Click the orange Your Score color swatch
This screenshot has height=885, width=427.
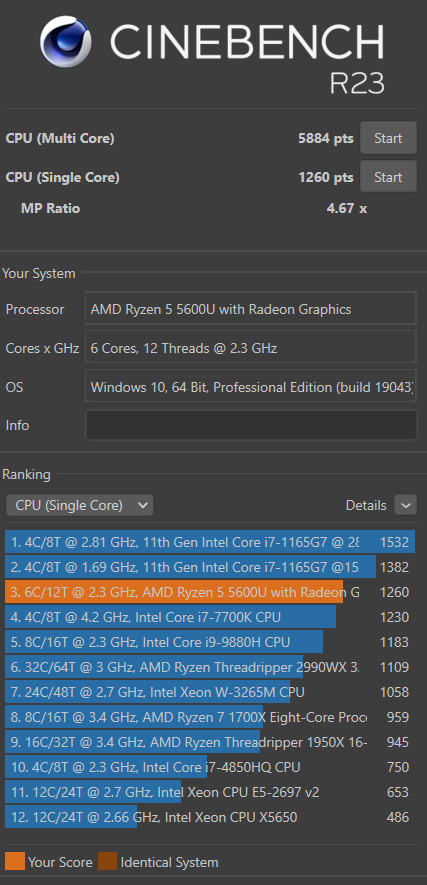tap(15, 861)
